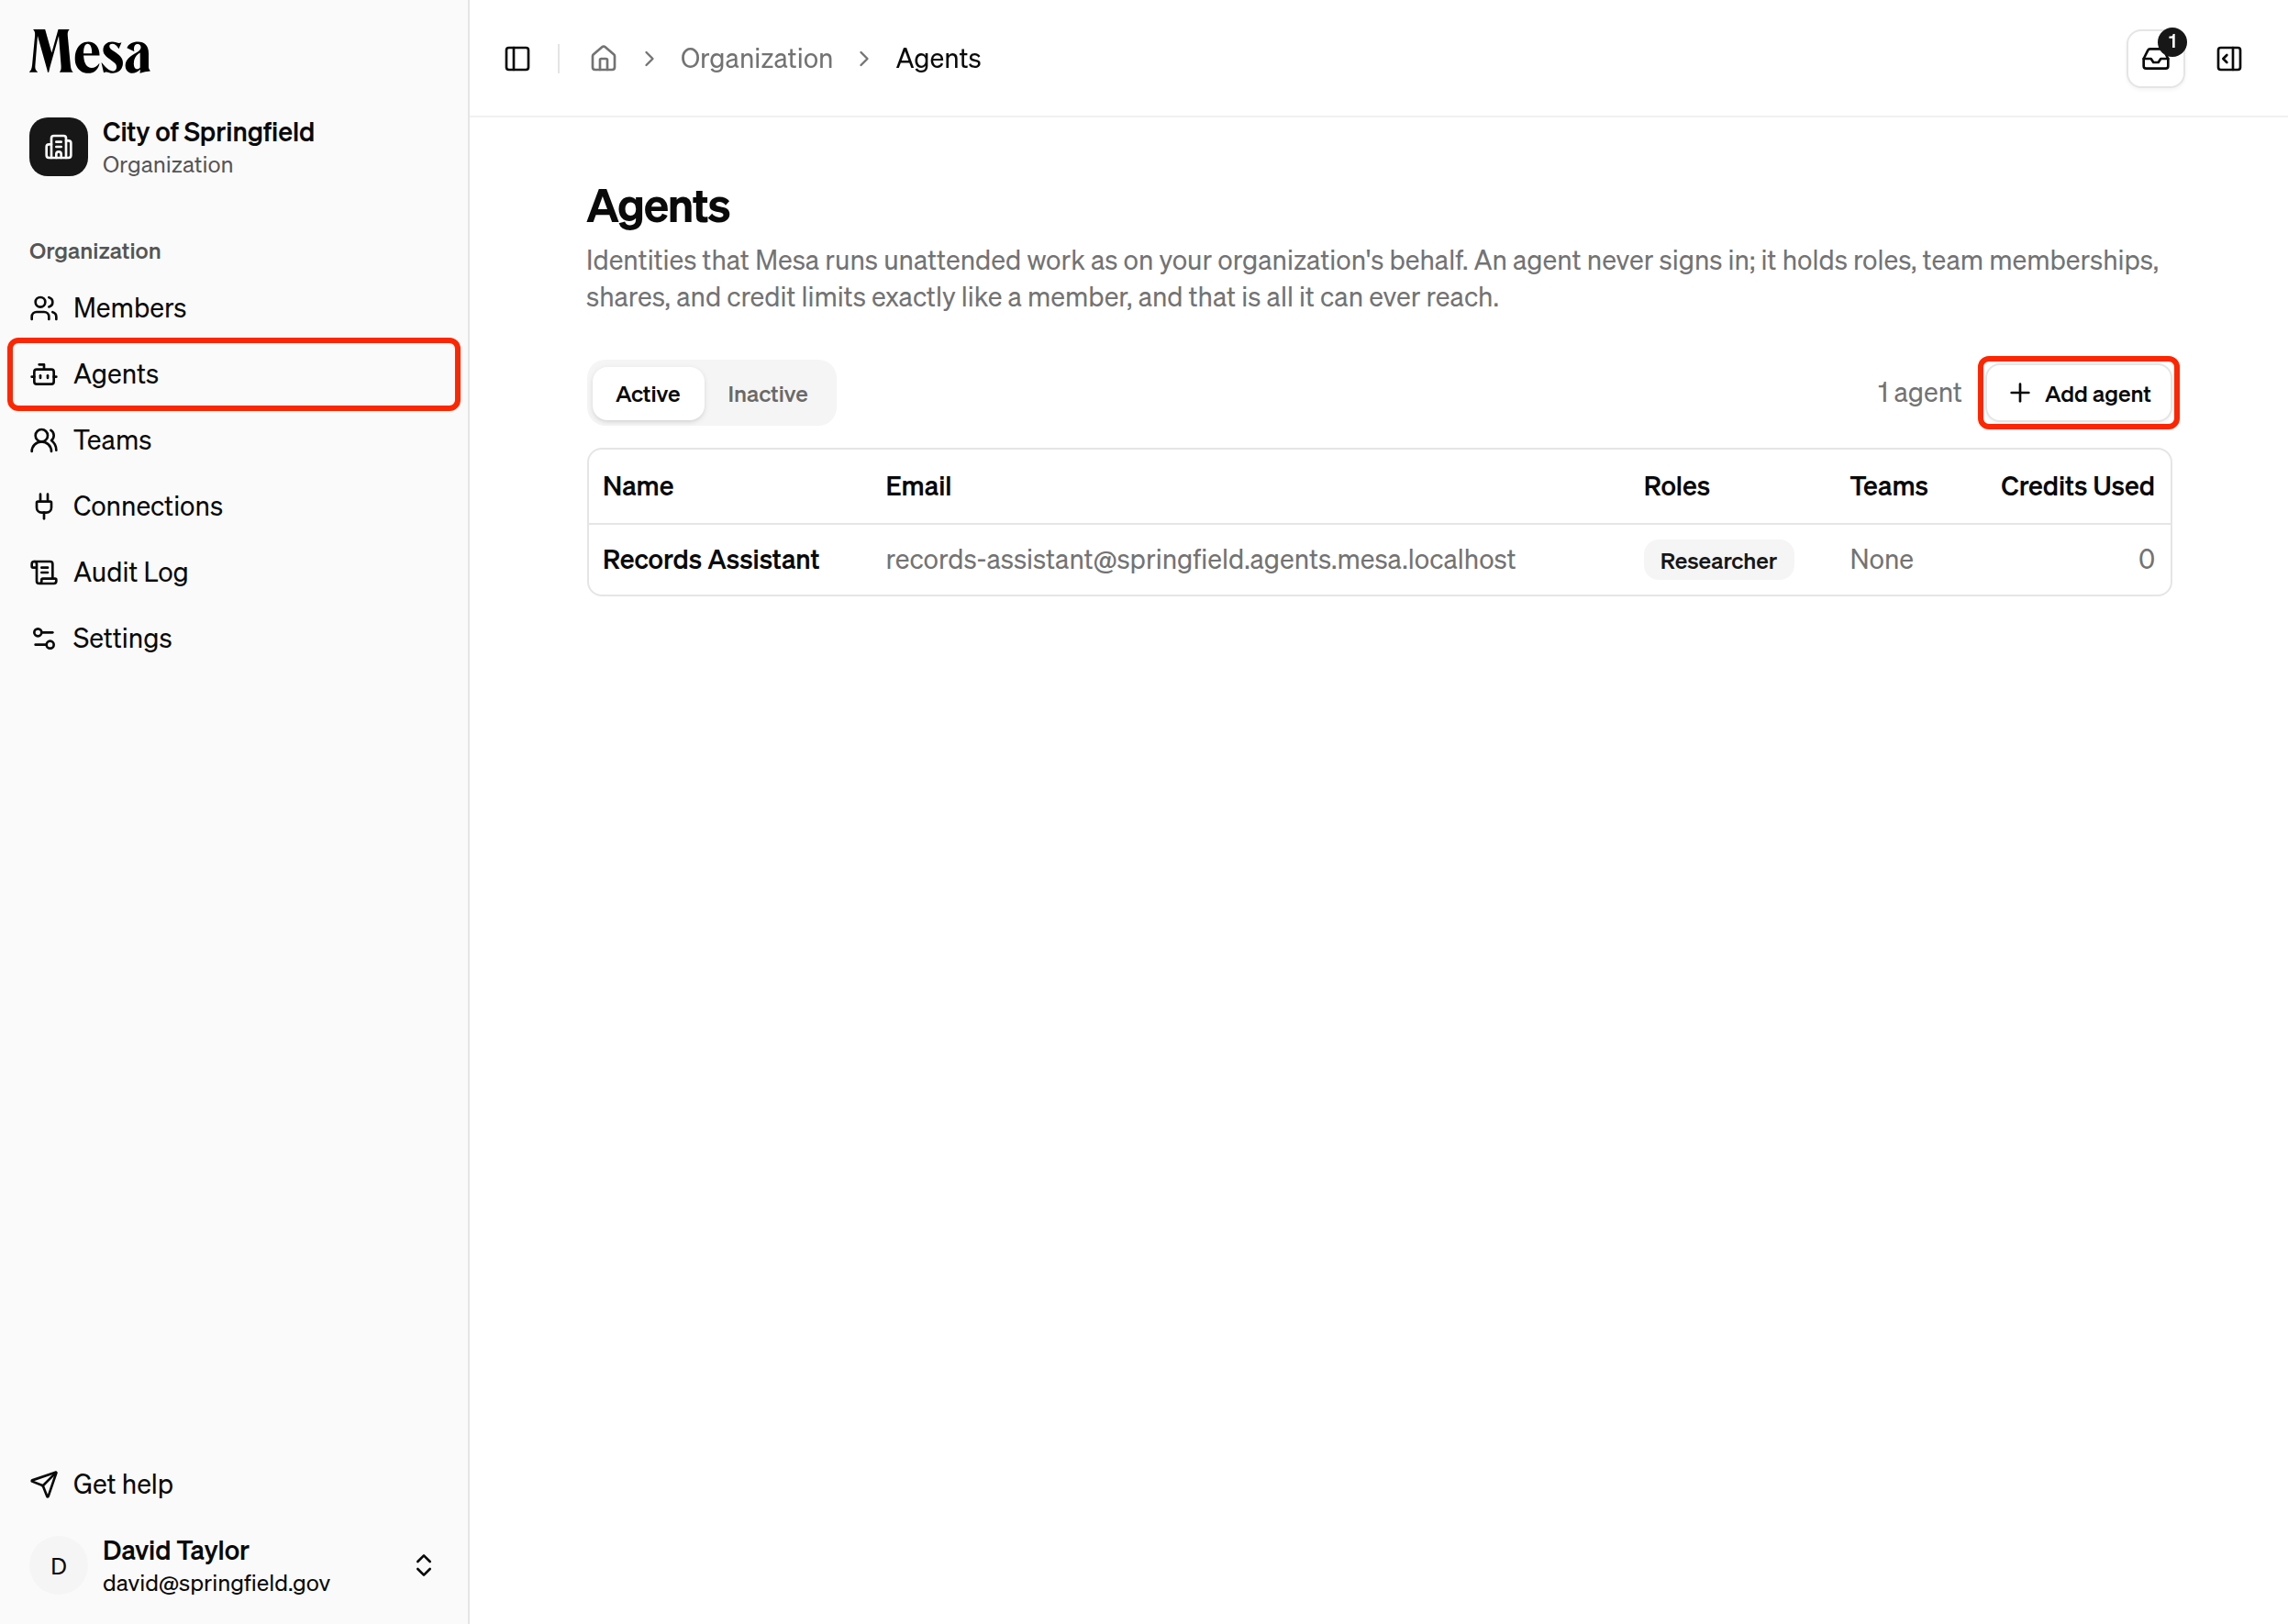
Task: Click the Researcher role badge
Action: pyautogui.click(x=1718, y=560)
